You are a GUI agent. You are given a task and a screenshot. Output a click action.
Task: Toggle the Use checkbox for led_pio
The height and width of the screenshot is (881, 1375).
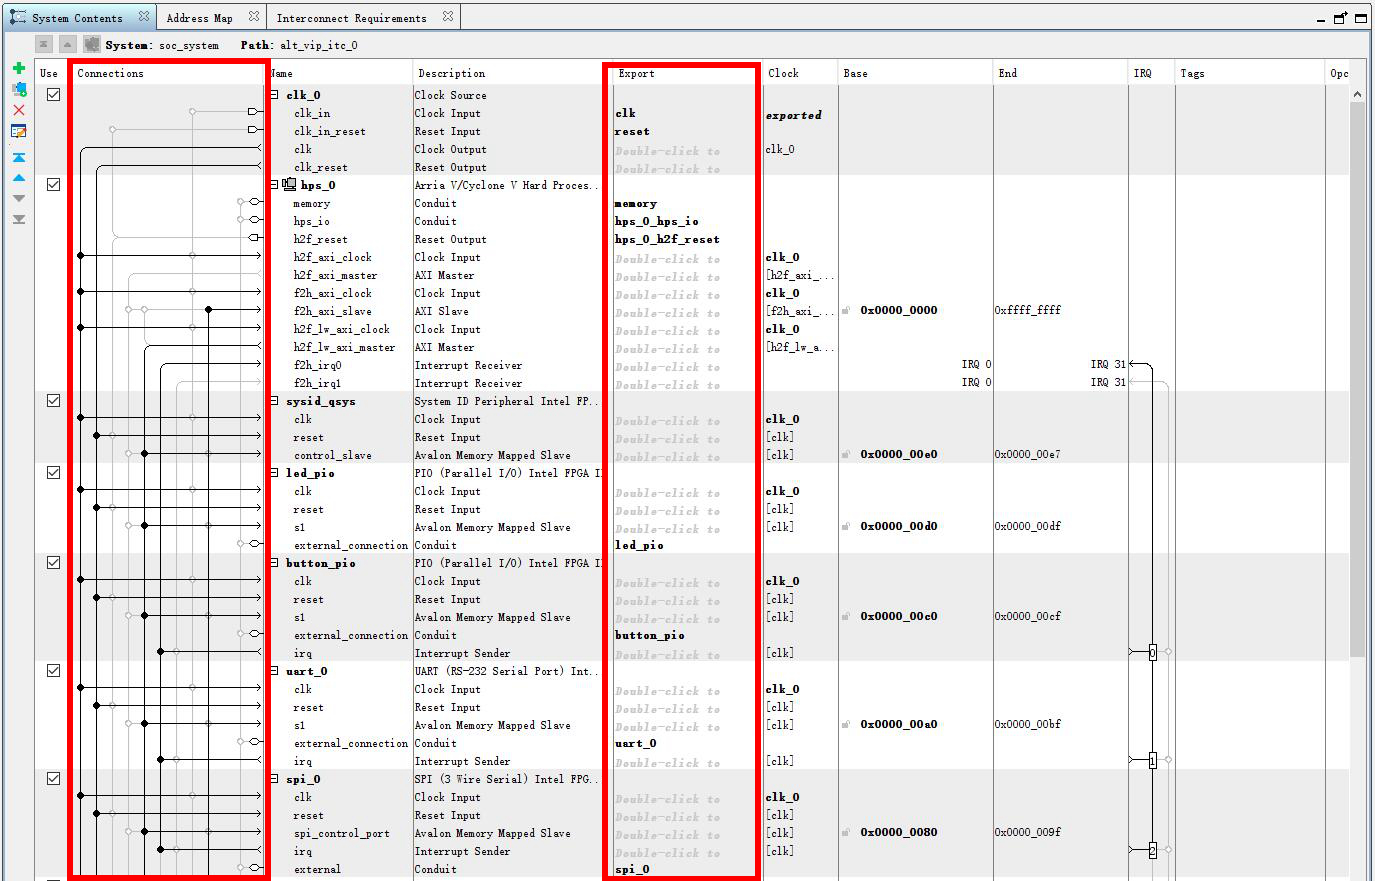53,472
